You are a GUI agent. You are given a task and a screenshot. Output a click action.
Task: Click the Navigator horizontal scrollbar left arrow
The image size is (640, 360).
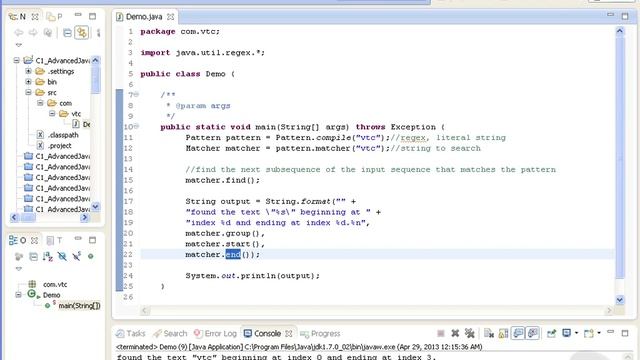click(14, 218)
